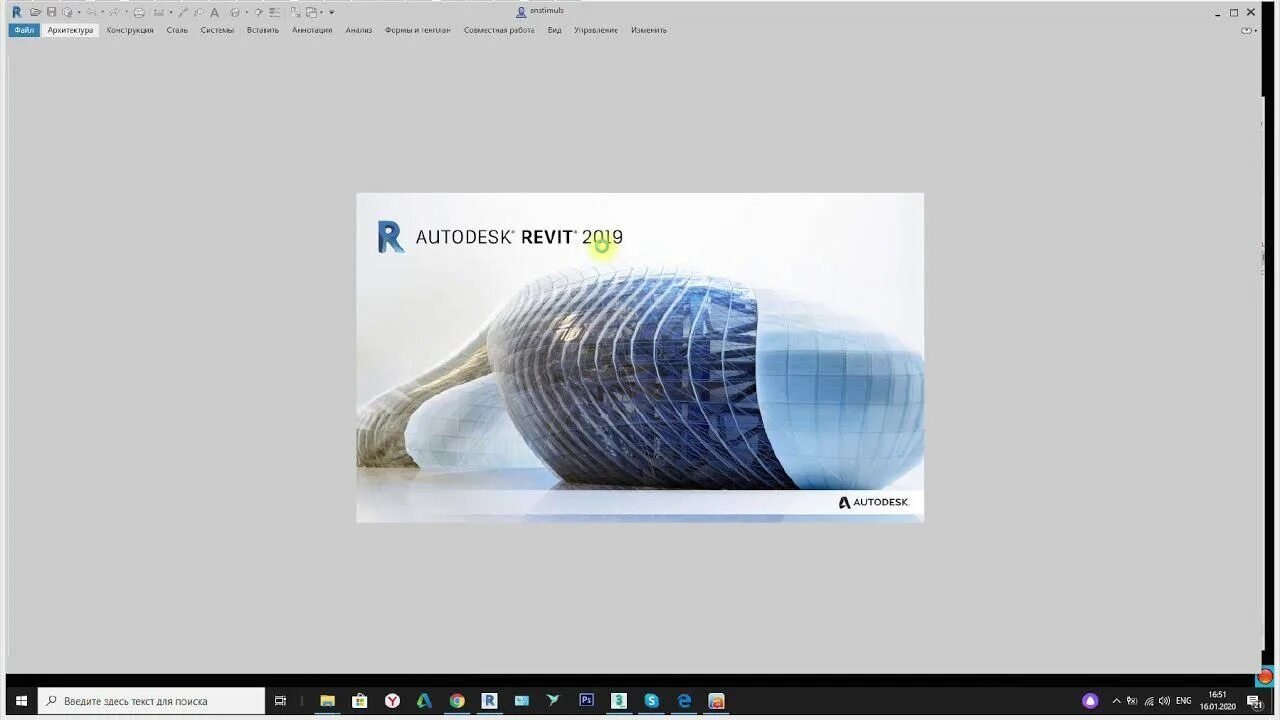The image size is (1280, 720).
Task: Click the purple Alice assistant tray icon
Action: click(x=1090, y=701)
